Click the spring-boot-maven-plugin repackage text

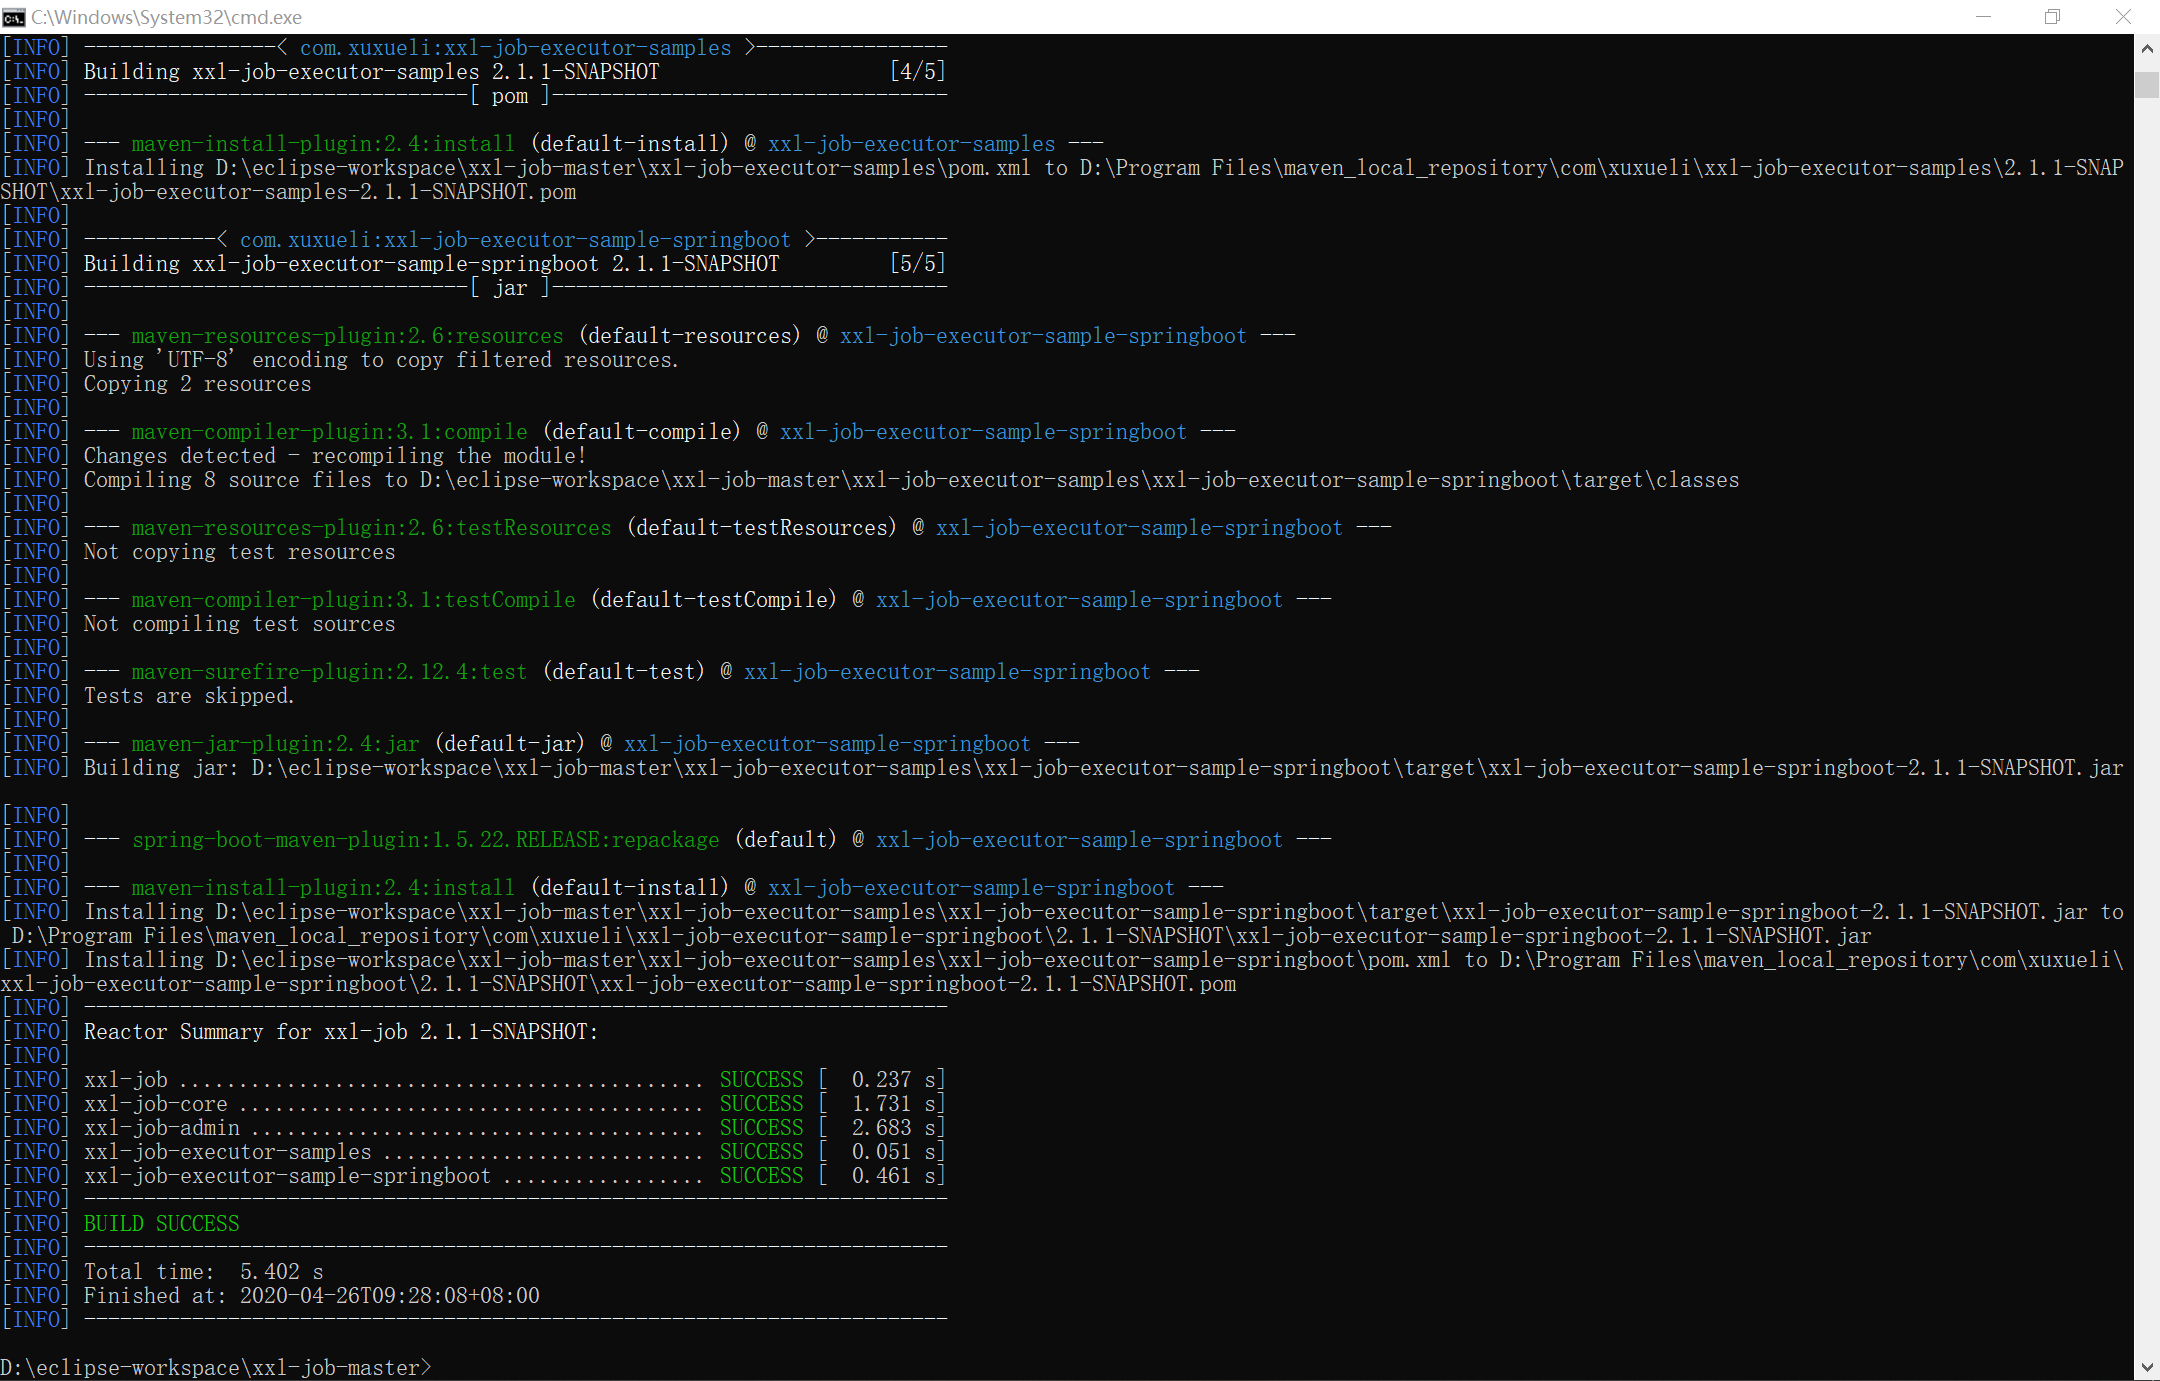point(425,840)
